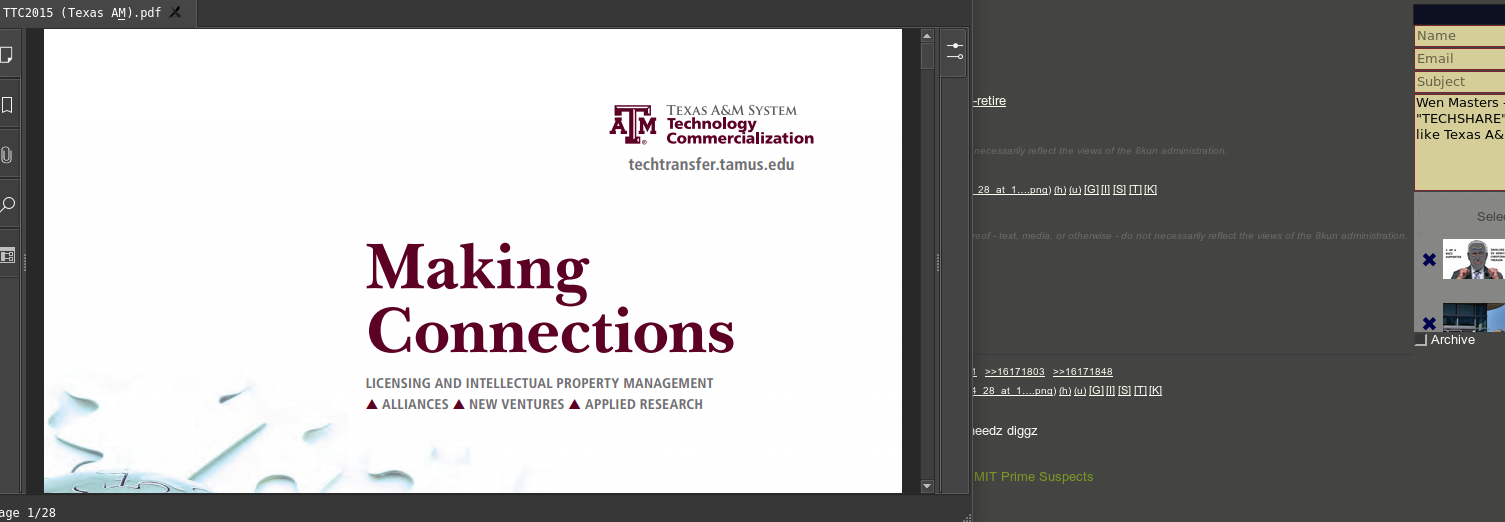1505x522 pixels.
Task: Remove the first attached image with X
Action: coord(1429,260)
